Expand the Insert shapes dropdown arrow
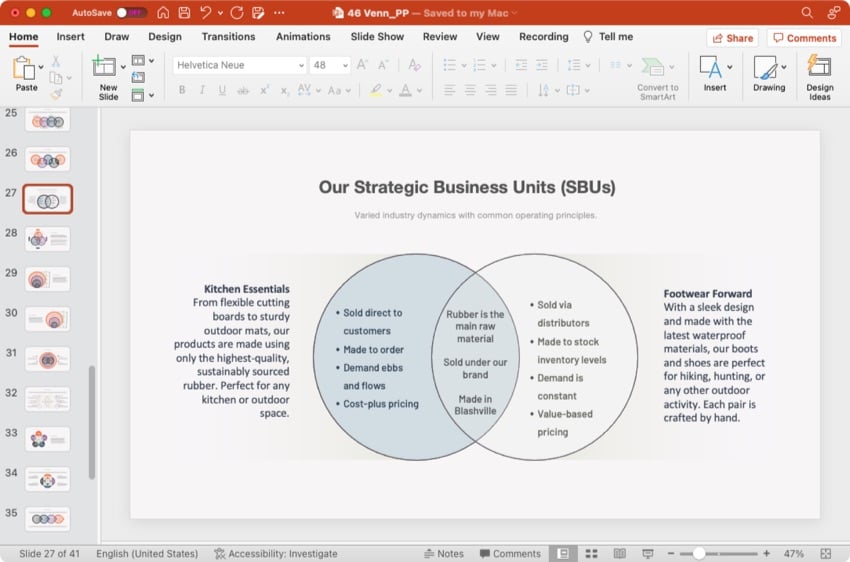This screenshot has height=562, width=850. point(729,67)
